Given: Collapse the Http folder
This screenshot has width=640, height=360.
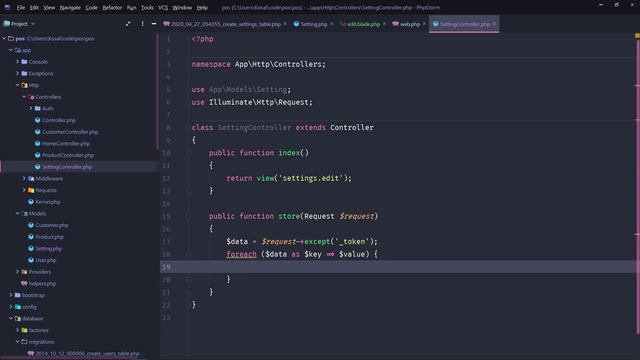Looking at the screenshot, I should [18, 85].
